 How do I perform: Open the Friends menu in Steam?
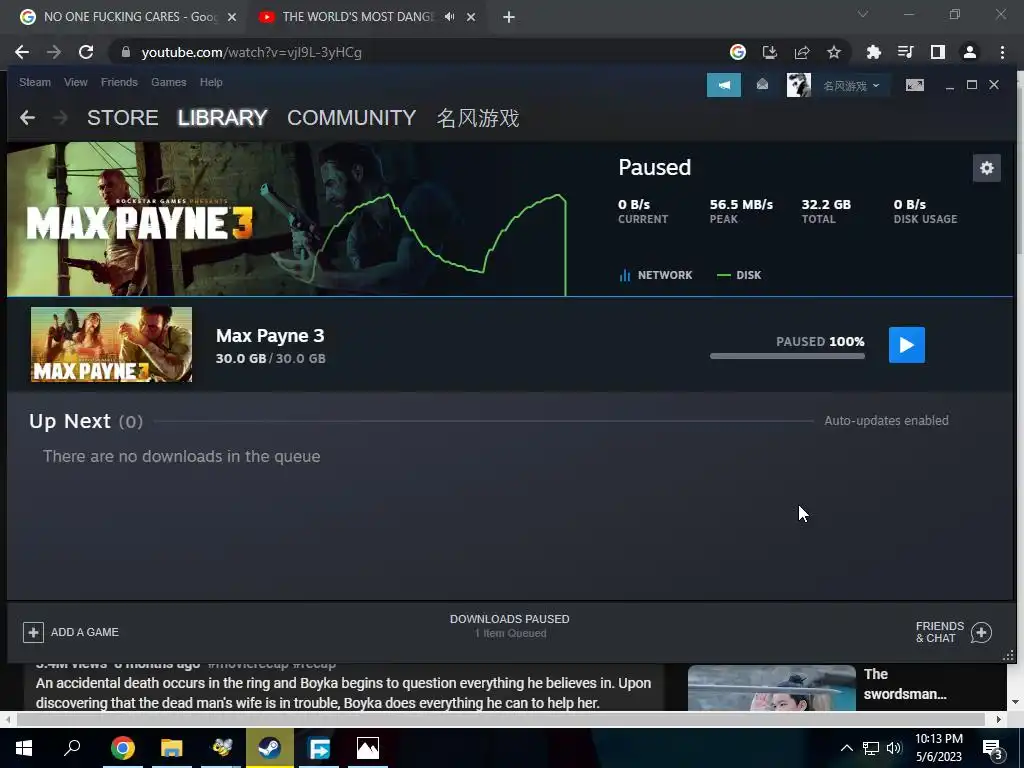119,82
